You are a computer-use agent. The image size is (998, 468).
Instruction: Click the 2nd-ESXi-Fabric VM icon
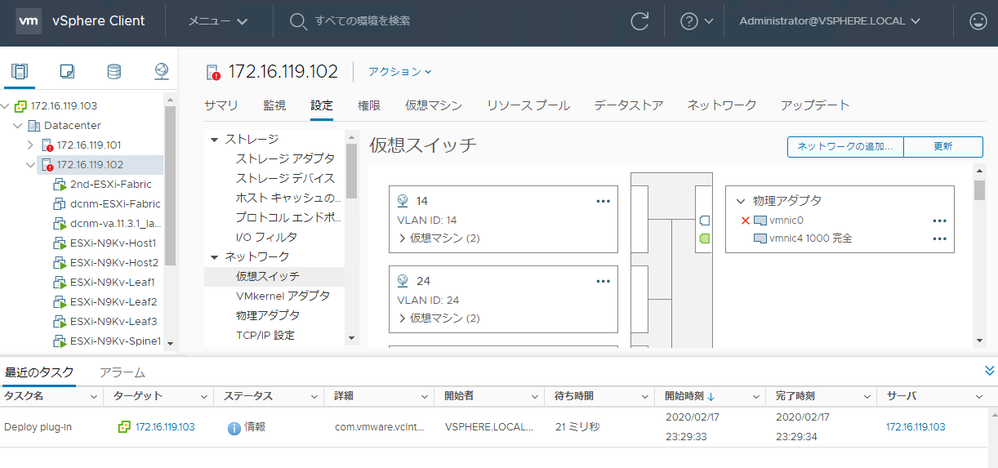(x=60, y=184)
